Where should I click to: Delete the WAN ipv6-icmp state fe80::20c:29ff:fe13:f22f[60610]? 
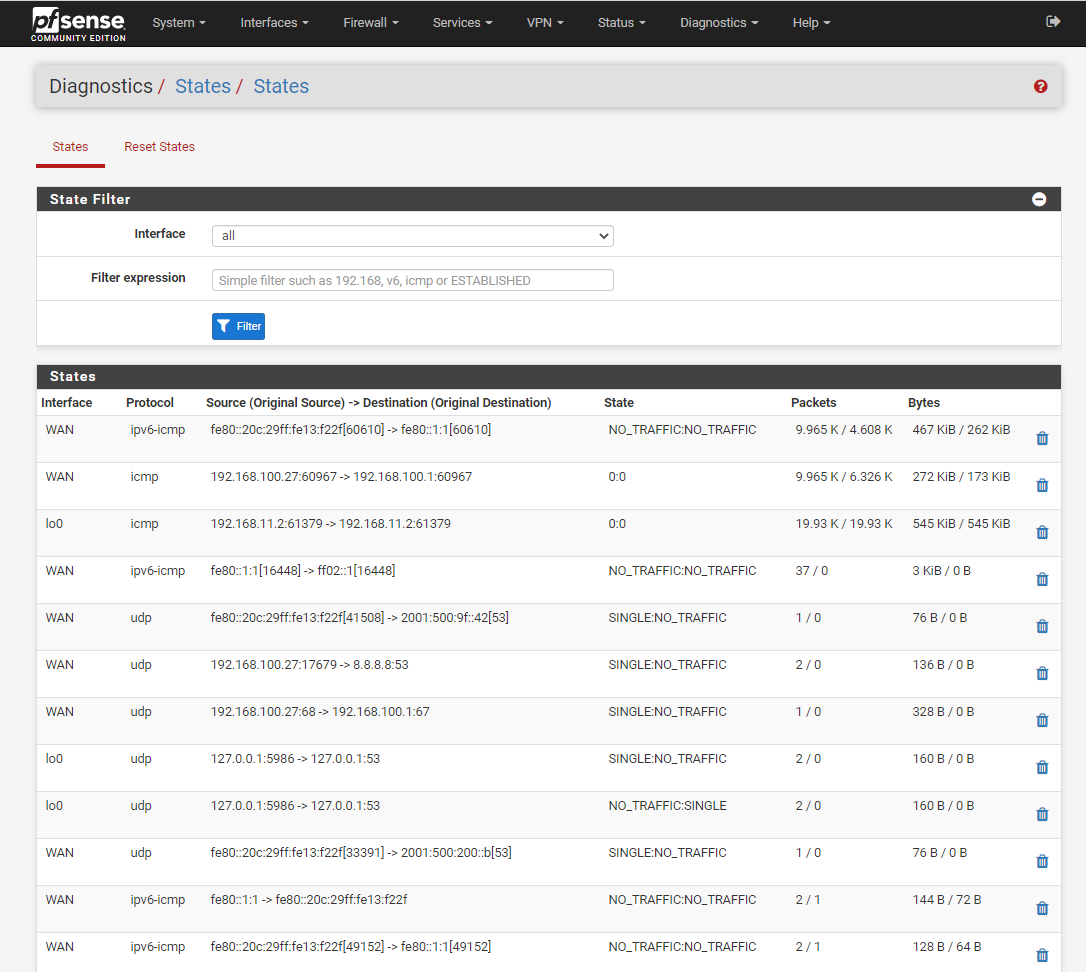click(1042, 439)
